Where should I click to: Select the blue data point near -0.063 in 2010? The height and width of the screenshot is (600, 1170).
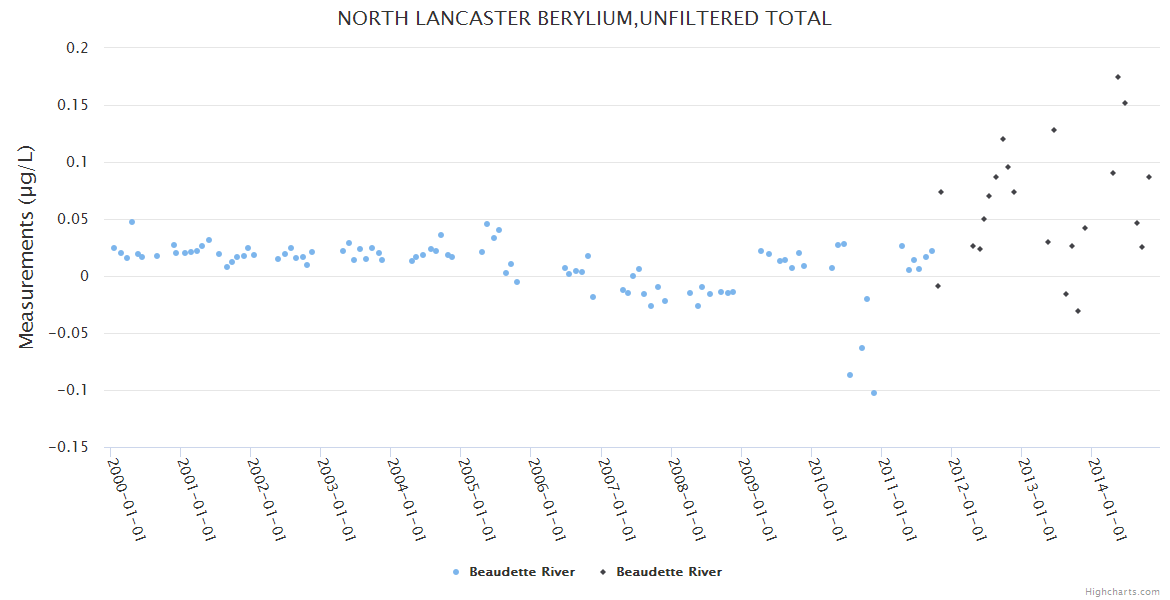pos(862,348)
